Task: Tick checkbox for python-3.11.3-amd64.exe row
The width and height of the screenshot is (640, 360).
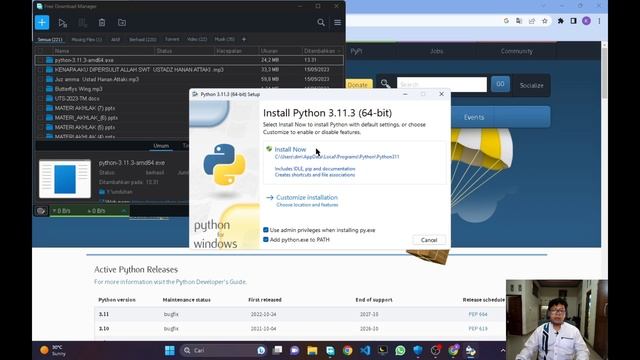Action: [x=40, y=60]
